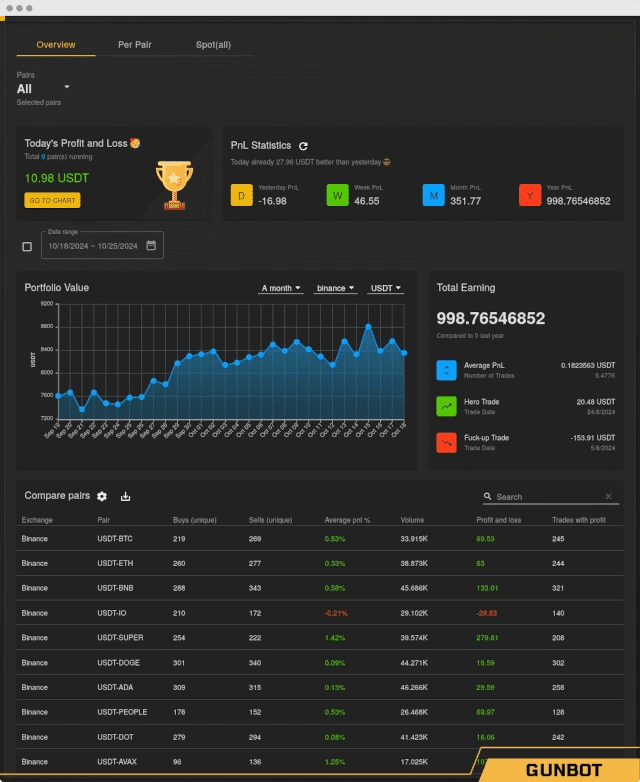Download Compare pairs data
The height and width of the screenshot is (782, 640).
pos(125,496)
